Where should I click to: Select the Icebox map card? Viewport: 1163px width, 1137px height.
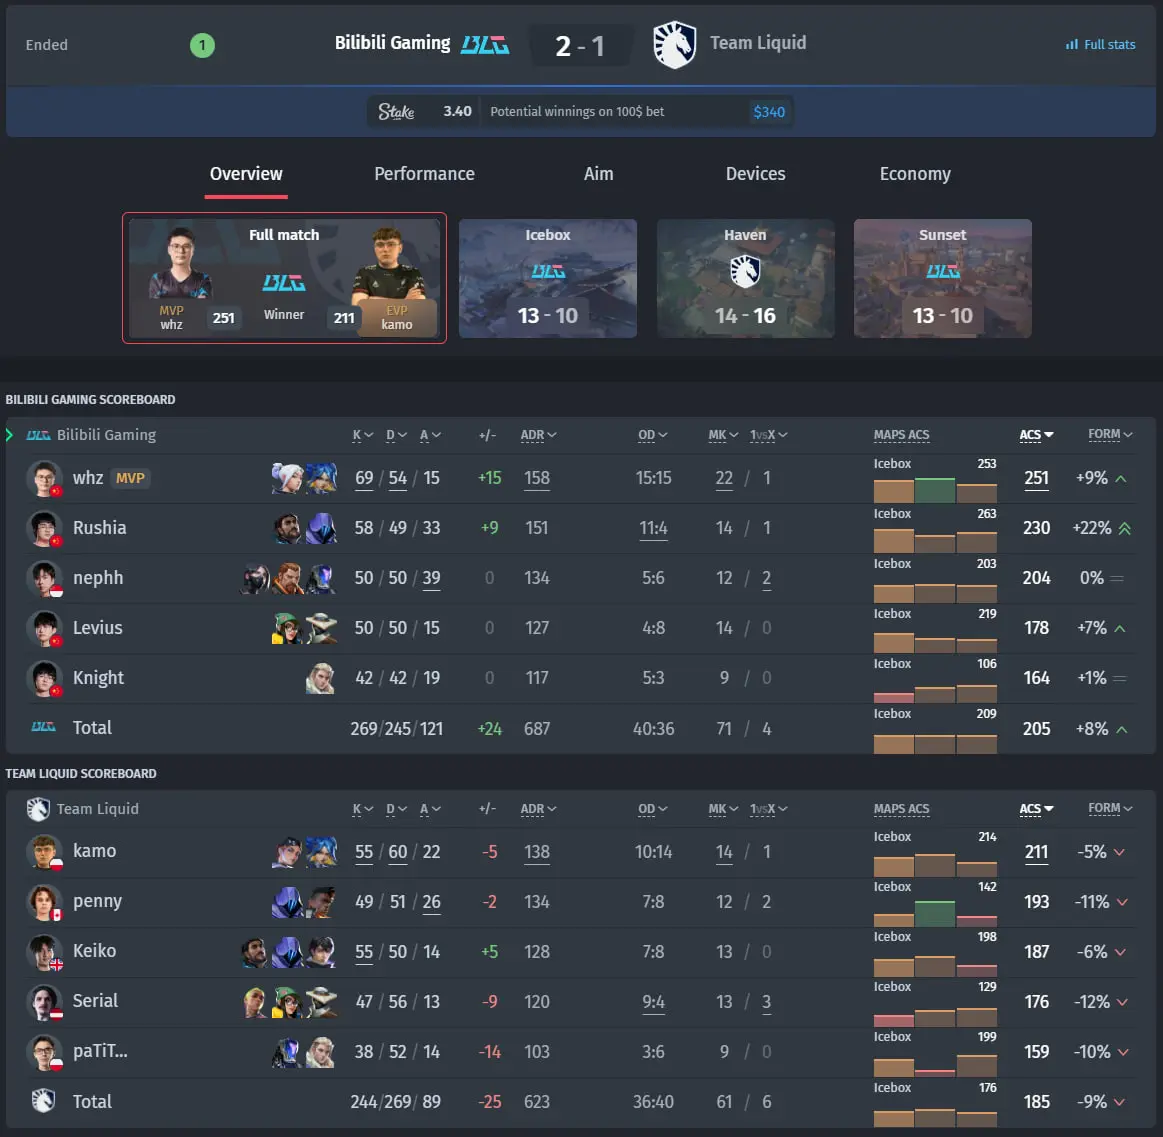(x=548, y=278)
